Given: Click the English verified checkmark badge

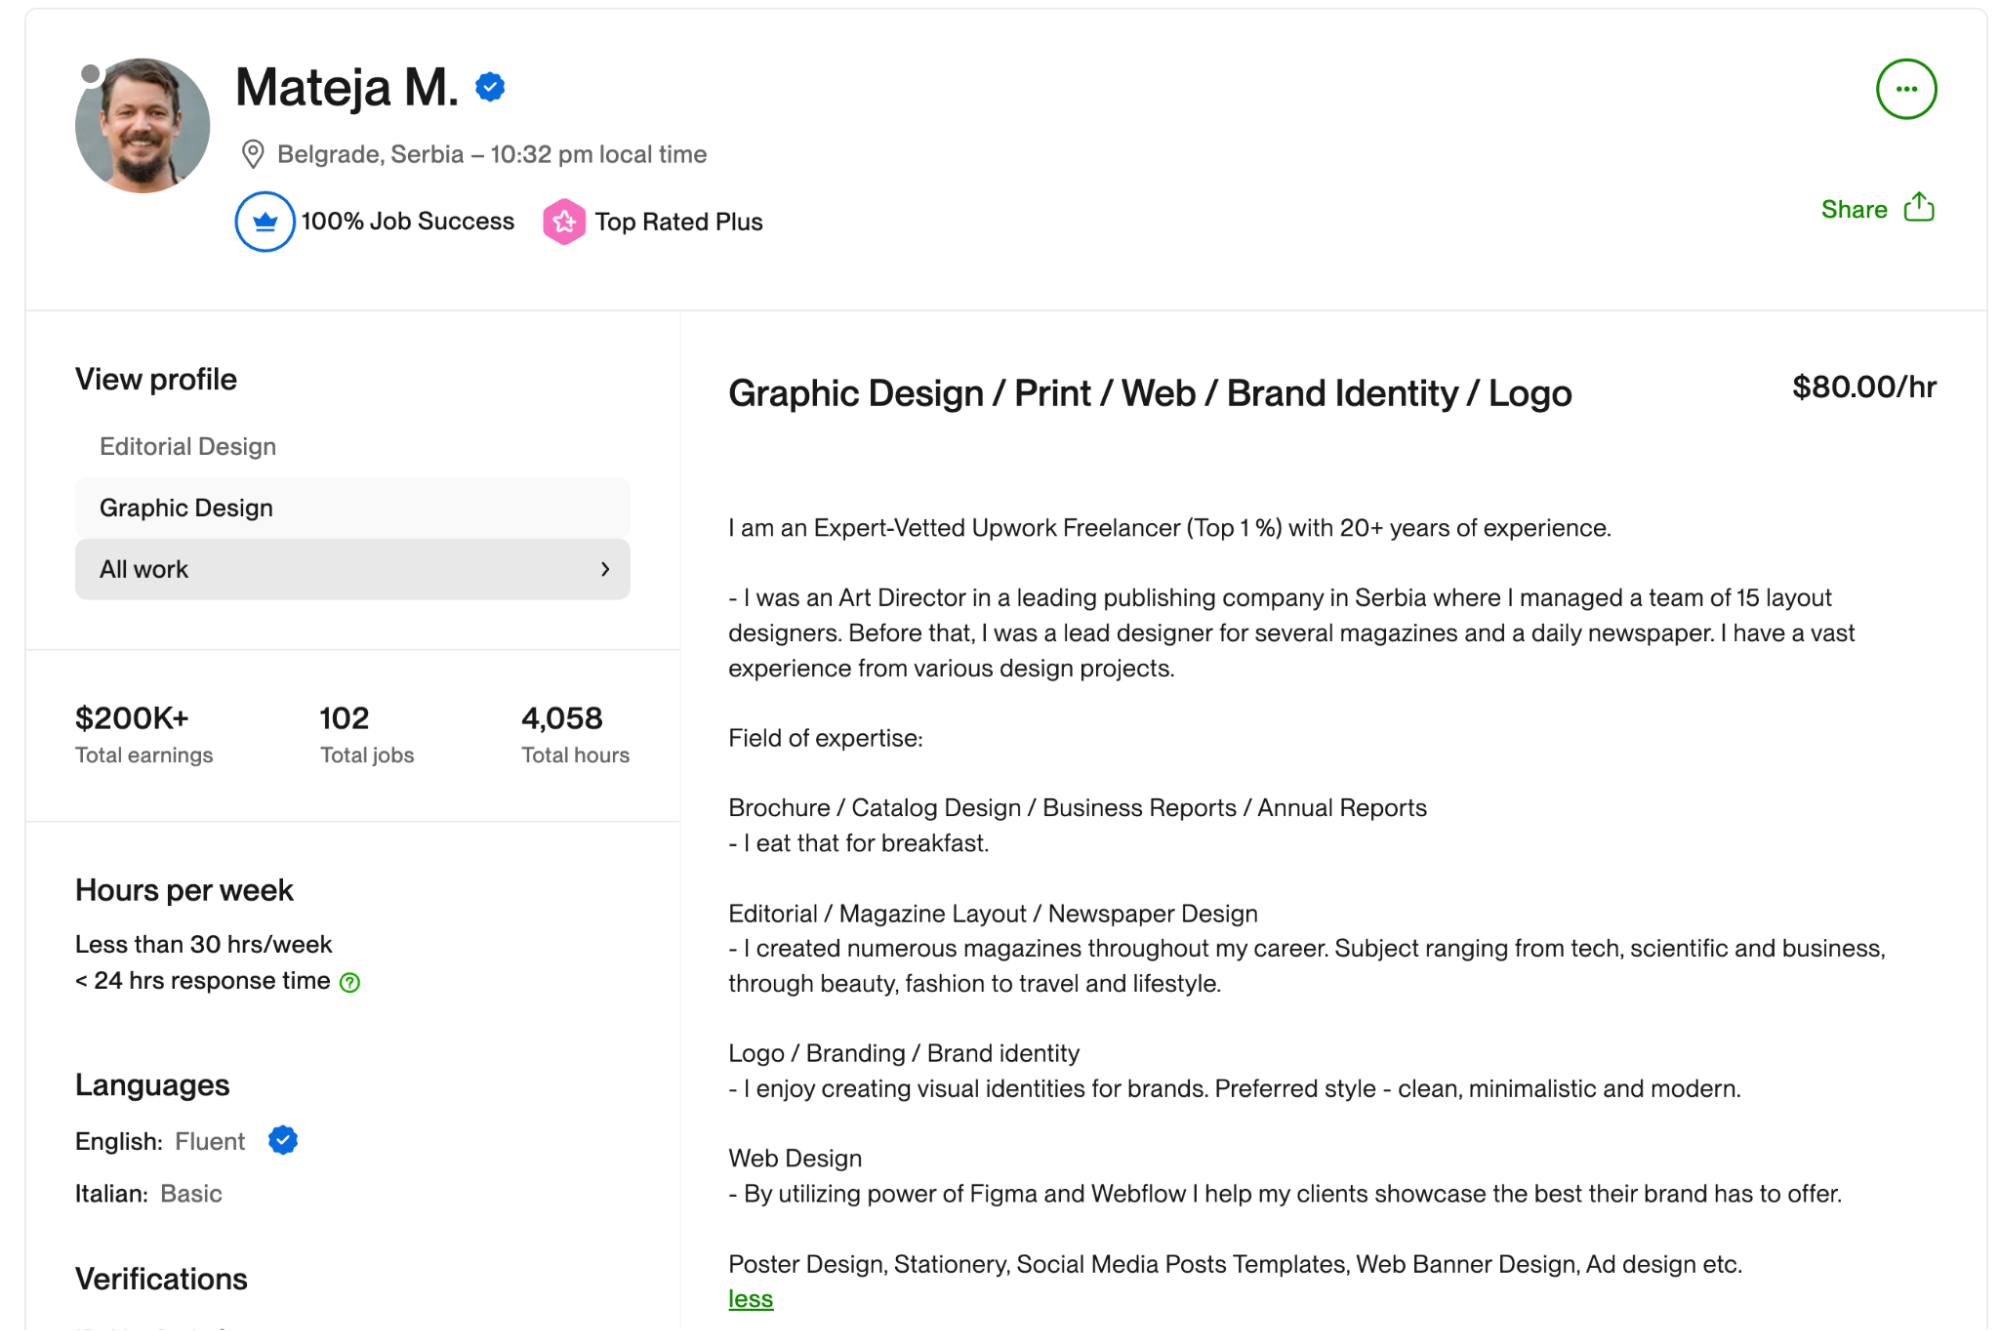Looking at the screenshot, I should point(283,1140).
